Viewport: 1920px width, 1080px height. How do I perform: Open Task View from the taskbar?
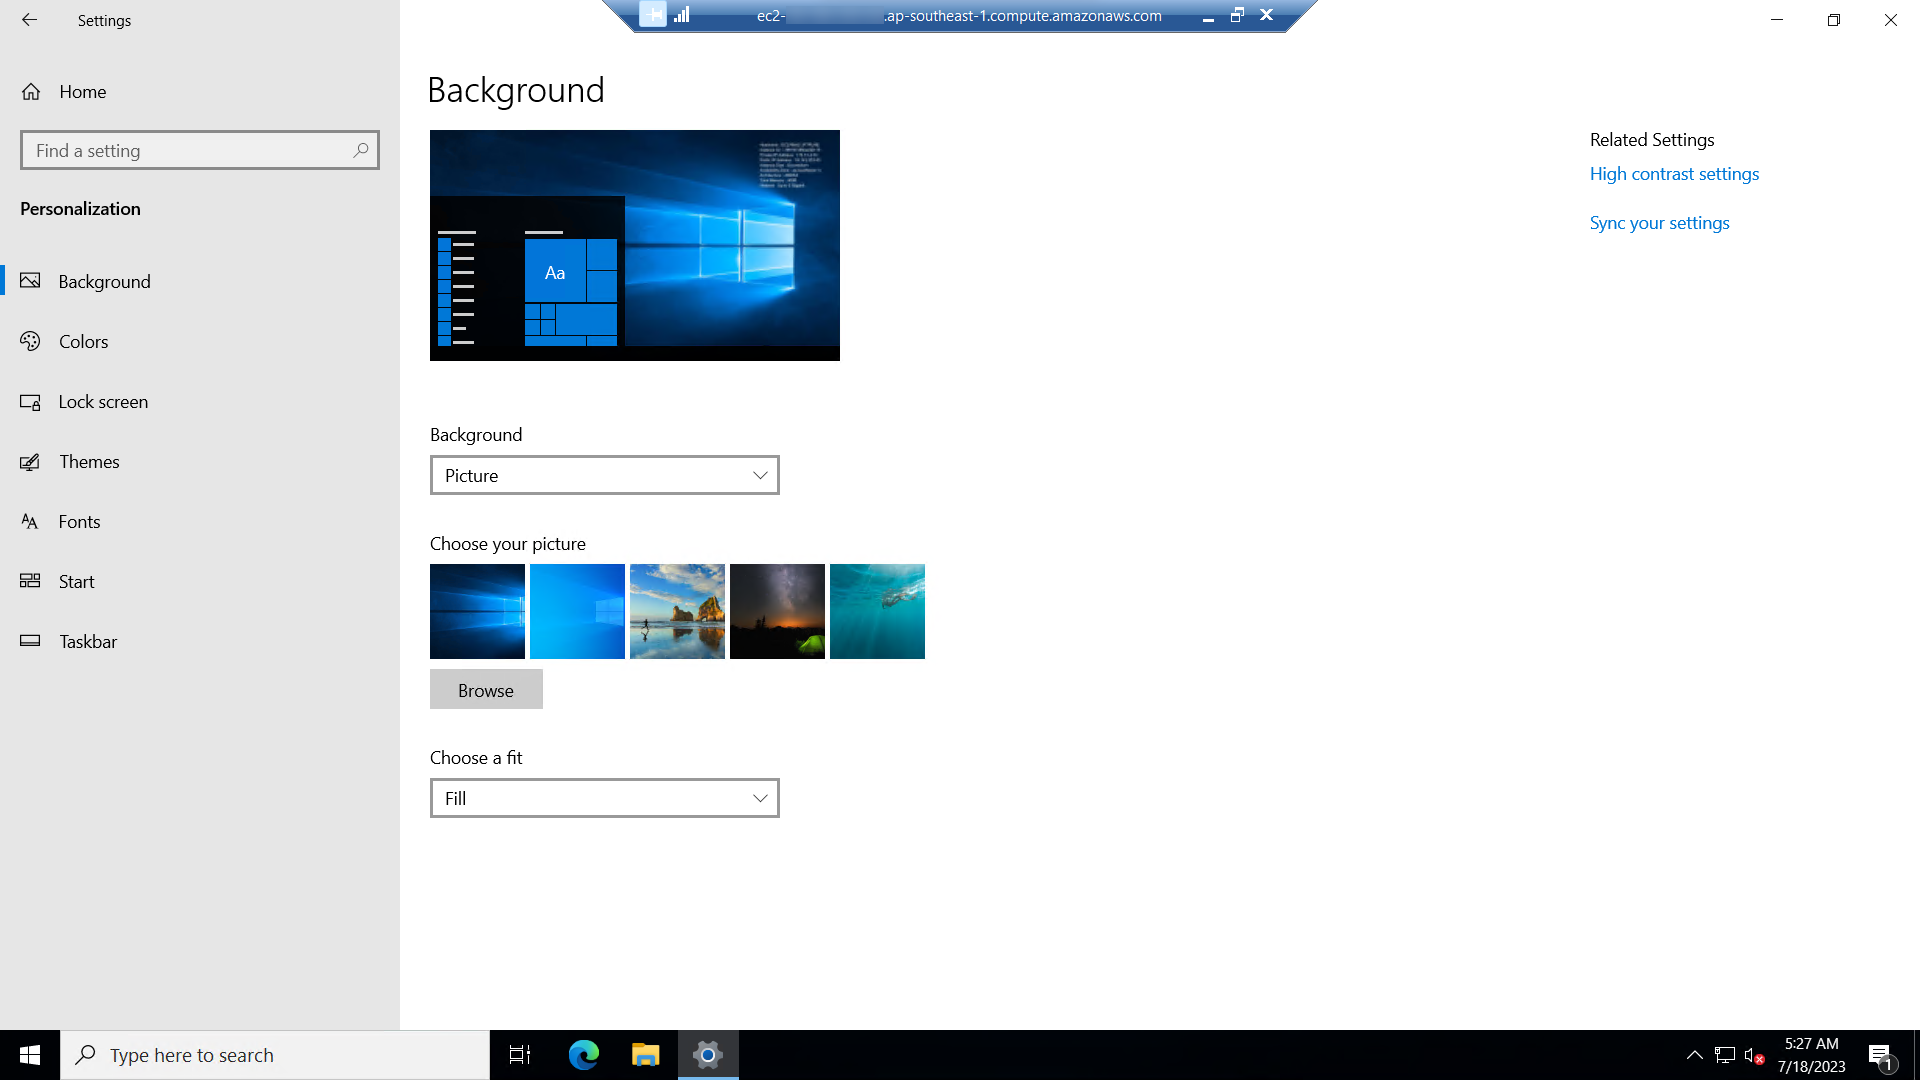click(x=519, y=1055)
